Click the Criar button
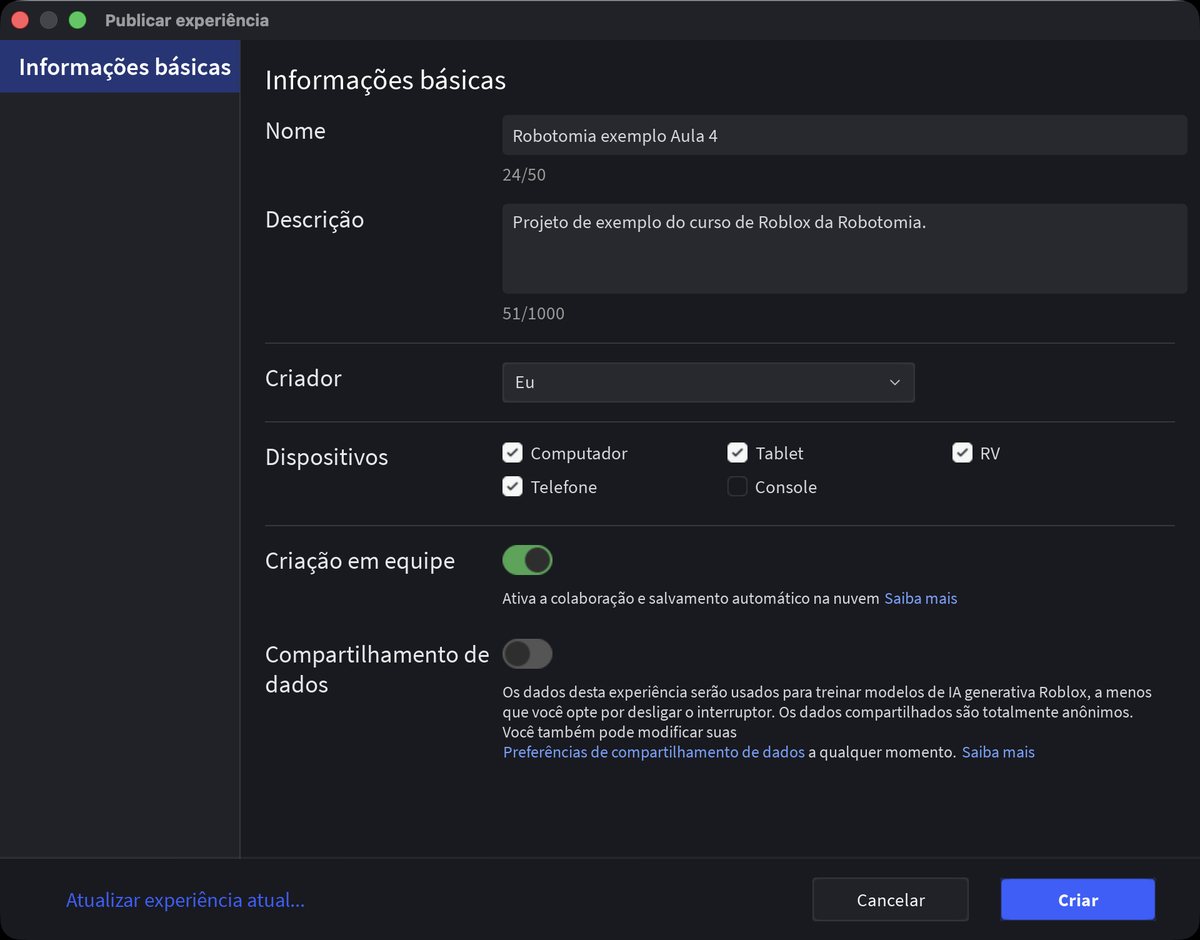Viewport: 1200px width, 940px height. [1078, 900]
